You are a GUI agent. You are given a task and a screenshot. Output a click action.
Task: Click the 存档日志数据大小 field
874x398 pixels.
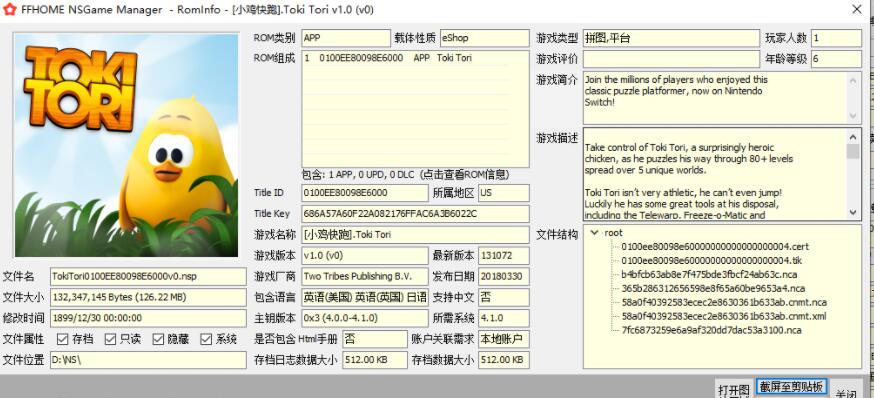(375, 360)
